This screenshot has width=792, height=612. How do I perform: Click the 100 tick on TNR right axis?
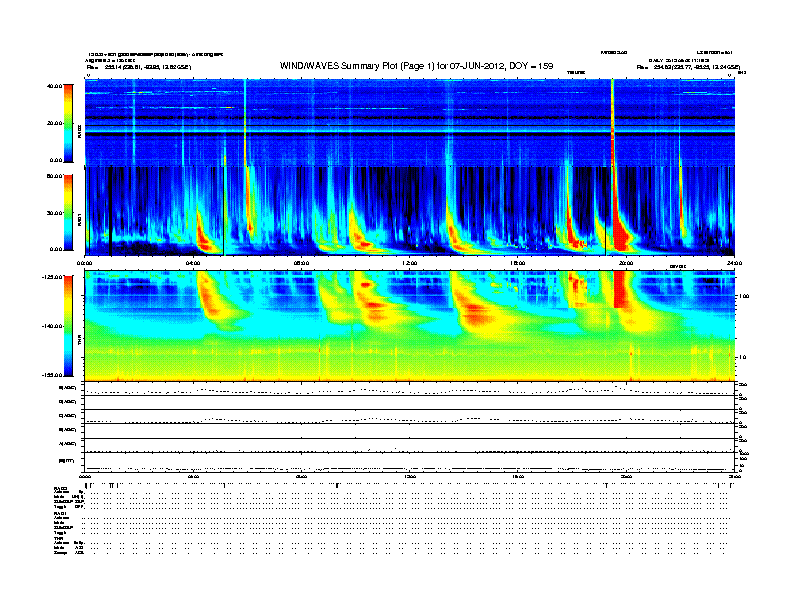pyautogui.click(x=744, y=296)
